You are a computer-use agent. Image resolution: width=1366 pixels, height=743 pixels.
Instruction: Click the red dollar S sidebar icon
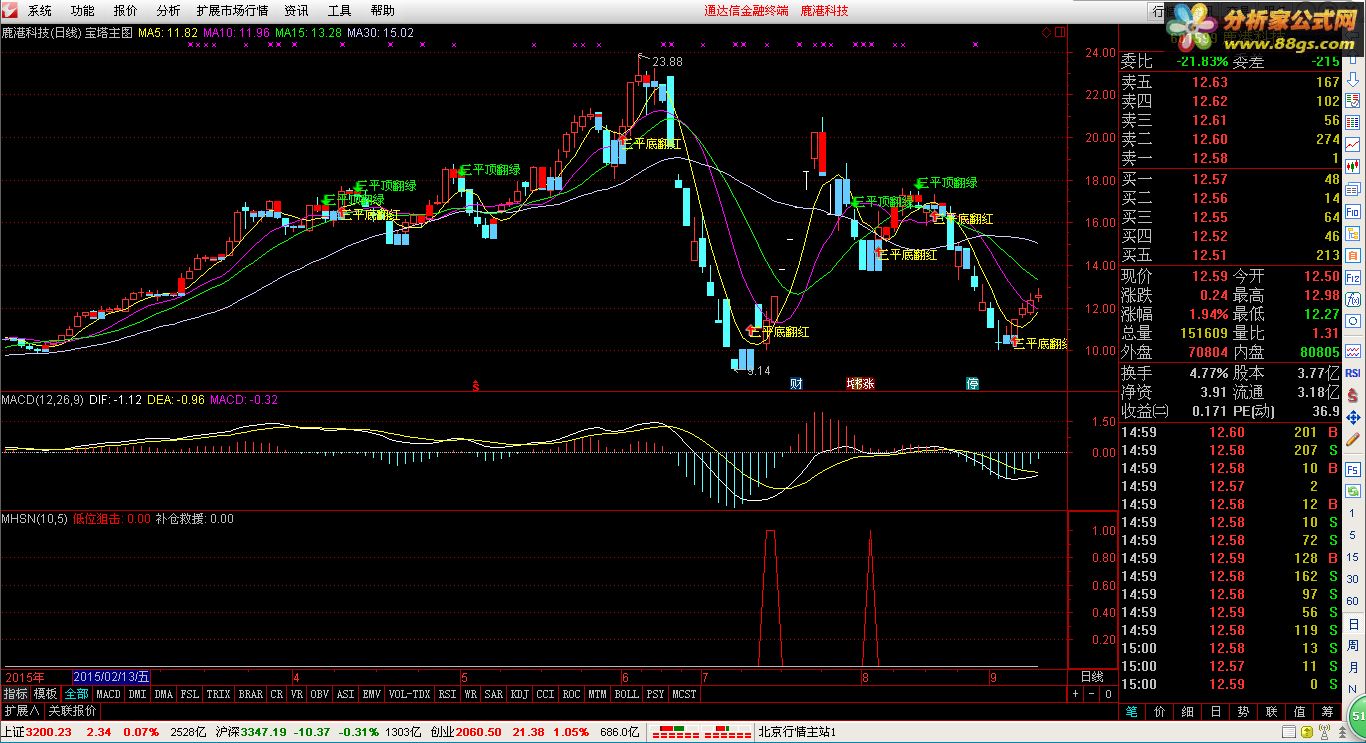[x=1353, y=393]
